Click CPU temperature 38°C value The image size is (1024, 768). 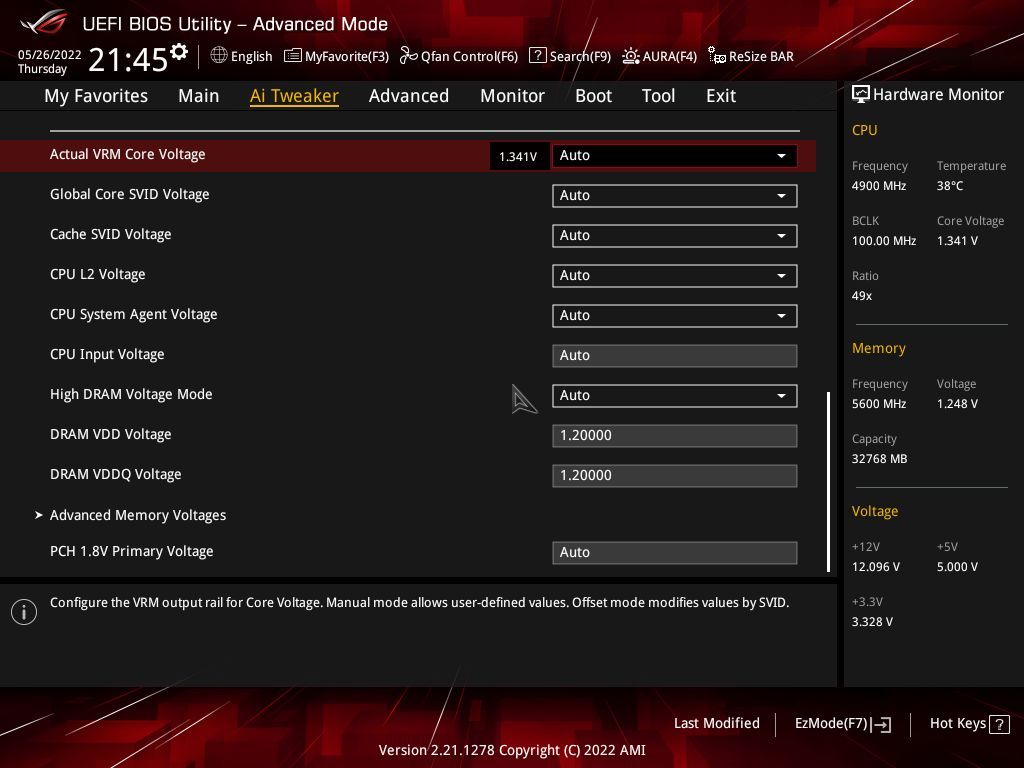click(x=950, y=186)
